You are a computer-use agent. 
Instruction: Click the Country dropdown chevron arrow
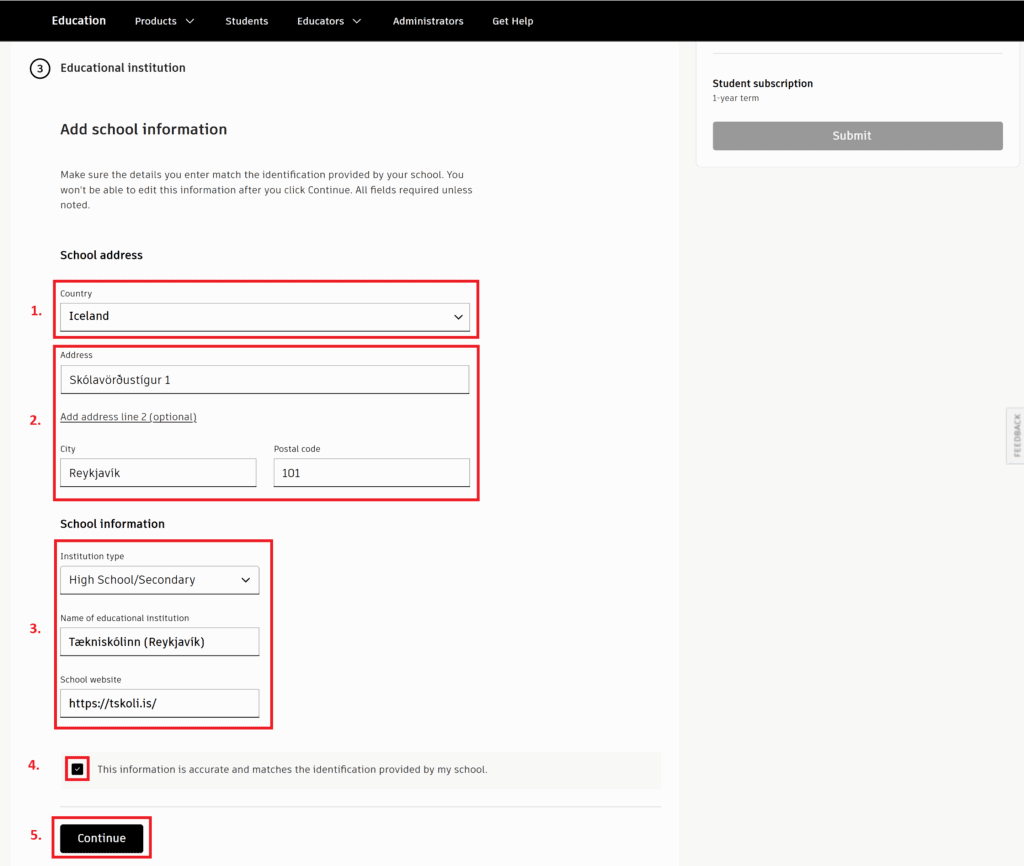(x=458, y=317)
